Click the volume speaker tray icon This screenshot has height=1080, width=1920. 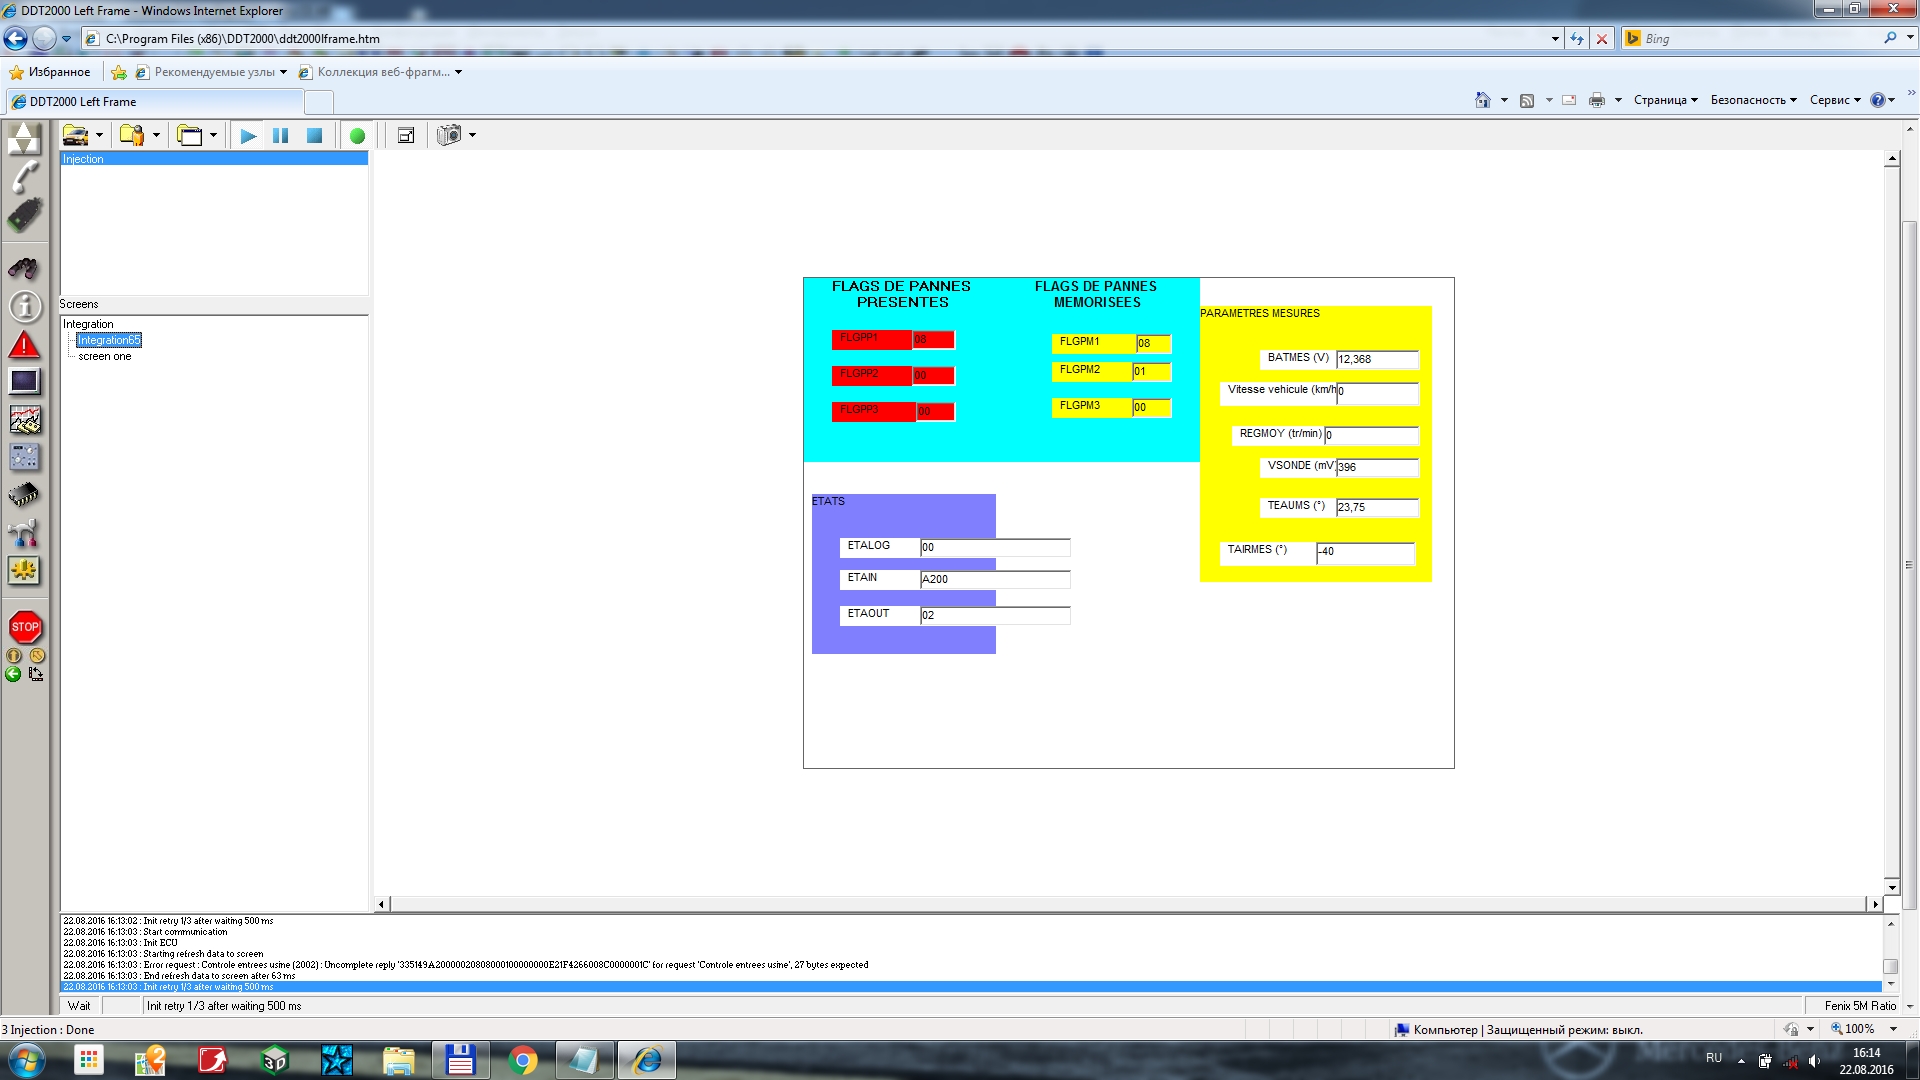(x=1814, y=1061)
